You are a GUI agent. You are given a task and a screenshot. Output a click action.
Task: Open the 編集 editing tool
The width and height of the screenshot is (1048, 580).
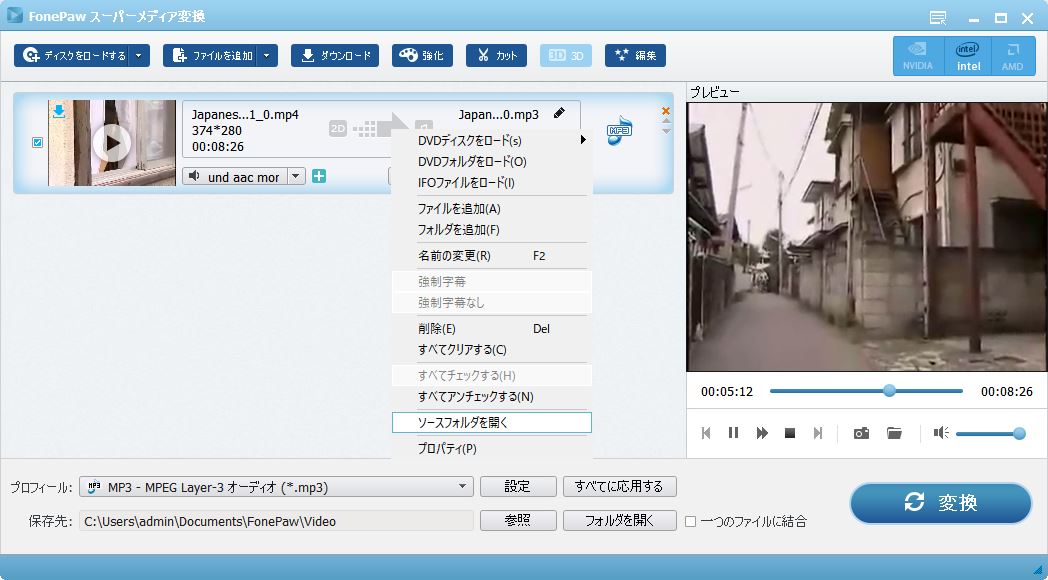(x=636, y=55)
